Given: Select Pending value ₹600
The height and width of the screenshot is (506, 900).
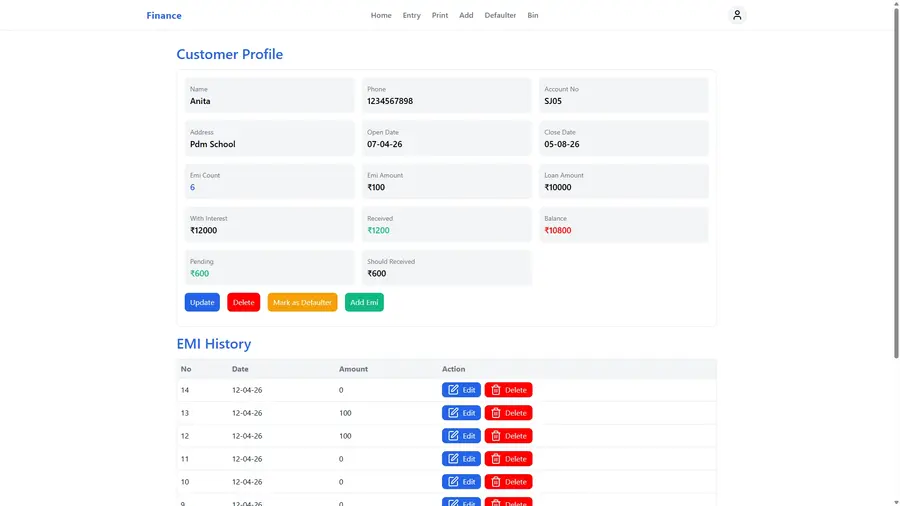Looking at the screenshot, I should click(x=199, y=274).
